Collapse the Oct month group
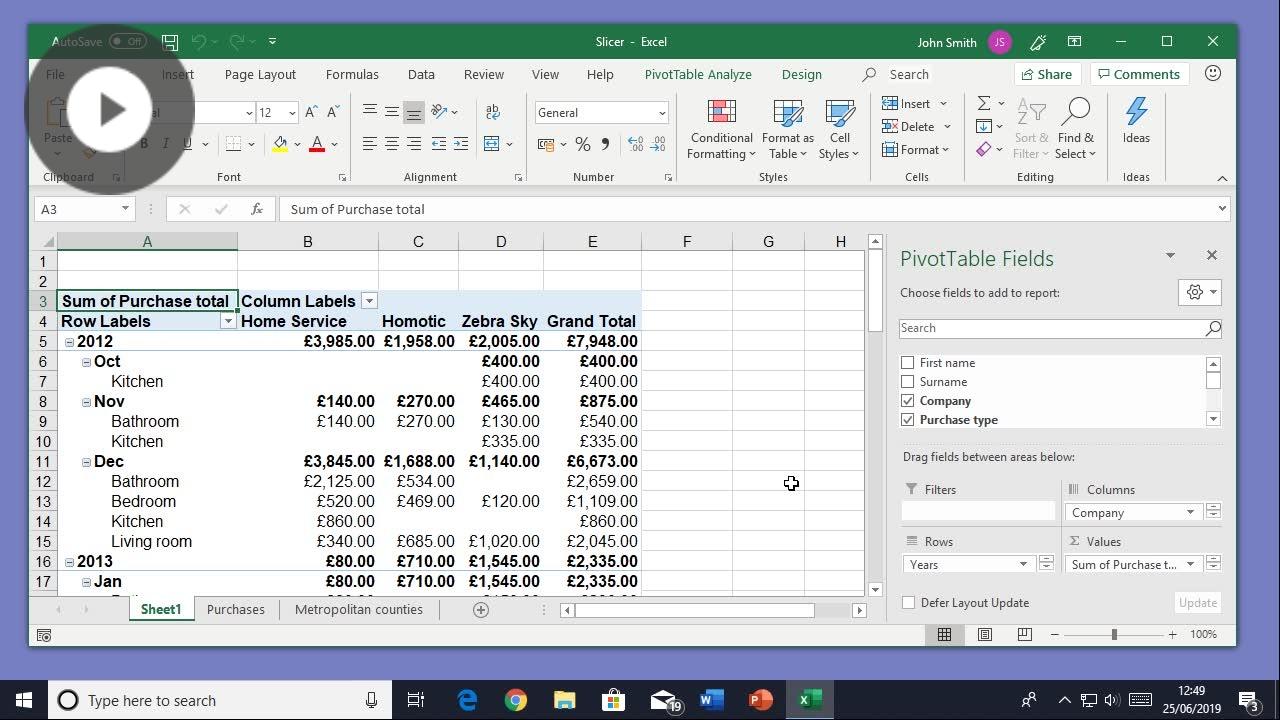This screenshot has height=720, width=1280. [x=86, y=362]
